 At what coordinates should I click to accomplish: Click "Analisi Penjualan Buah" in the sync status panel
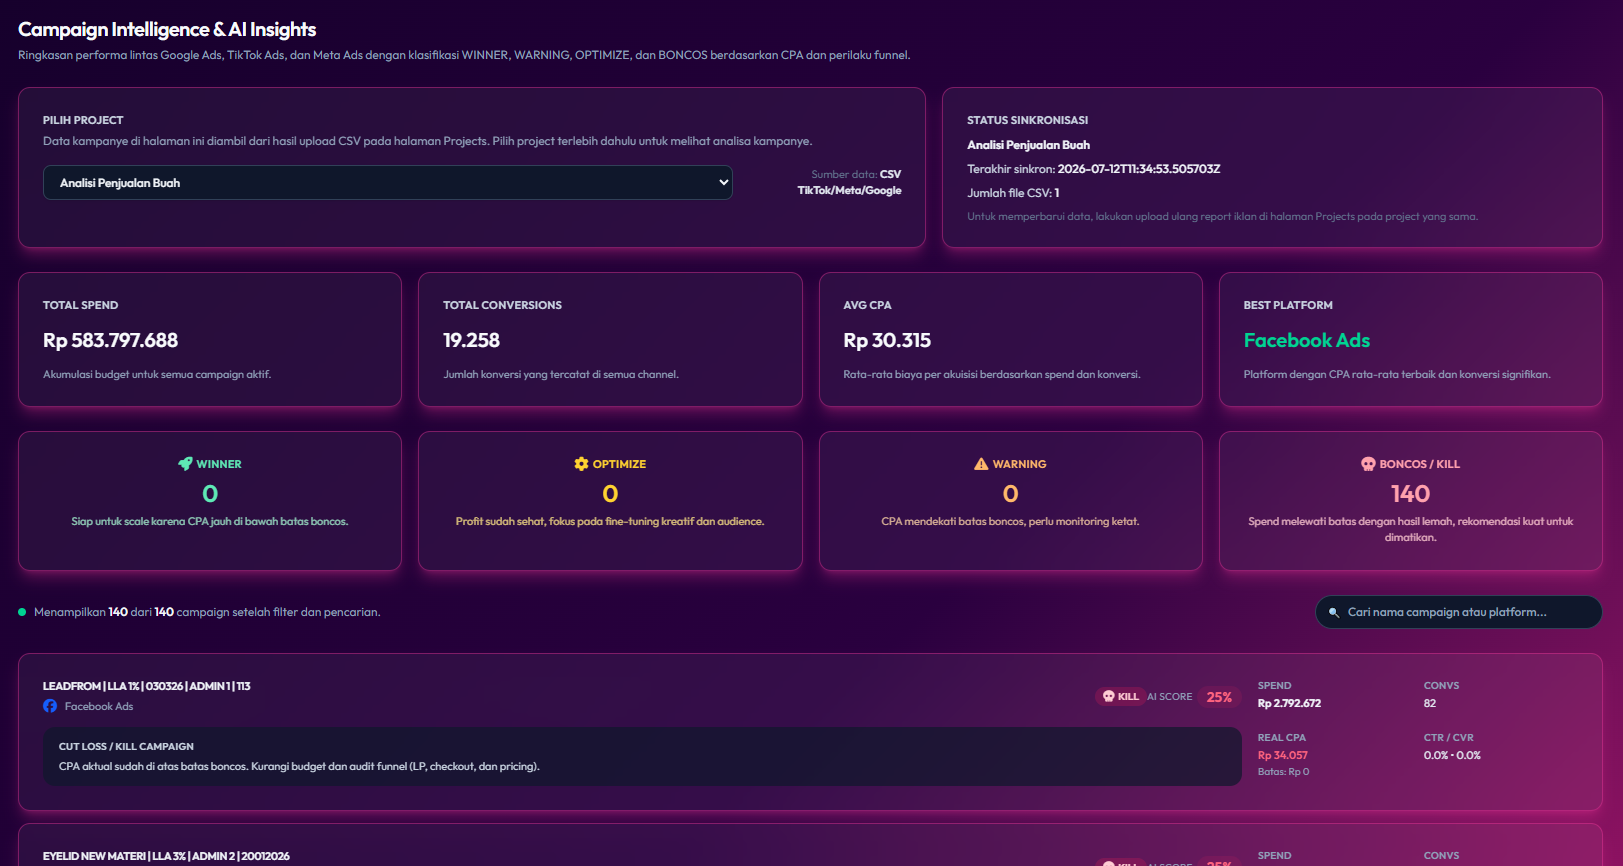1028,145
